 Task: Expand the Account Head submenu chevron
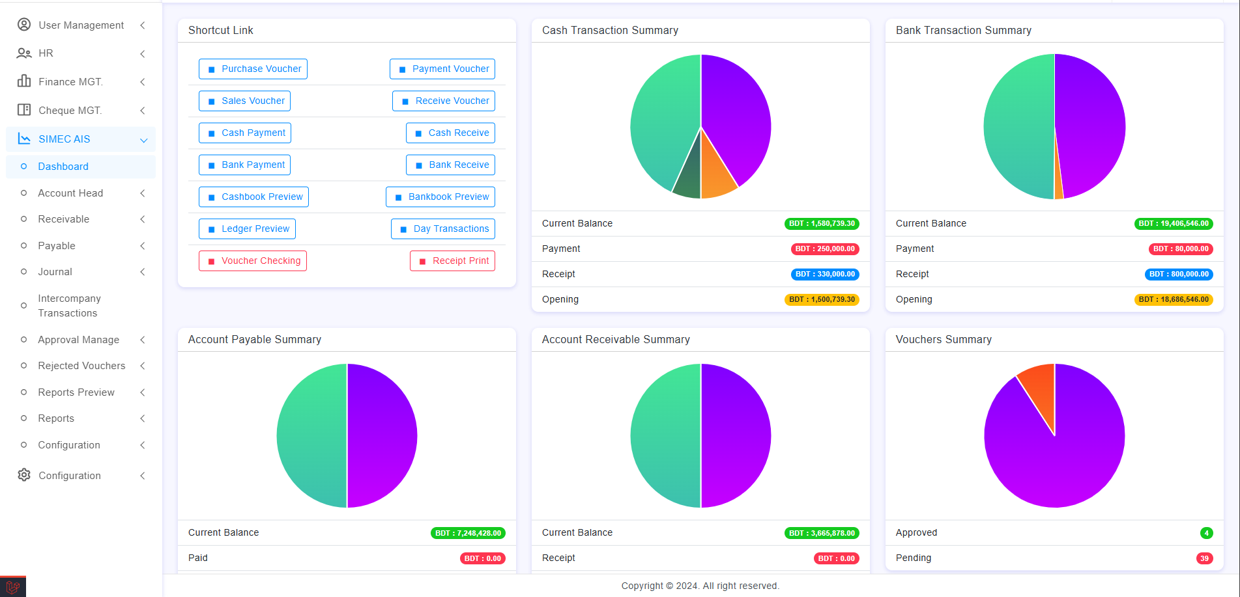coord(142,193)
